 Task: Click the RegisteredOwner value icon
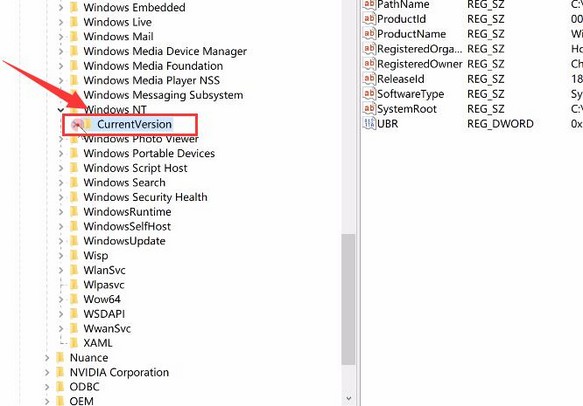click(369, 64)
